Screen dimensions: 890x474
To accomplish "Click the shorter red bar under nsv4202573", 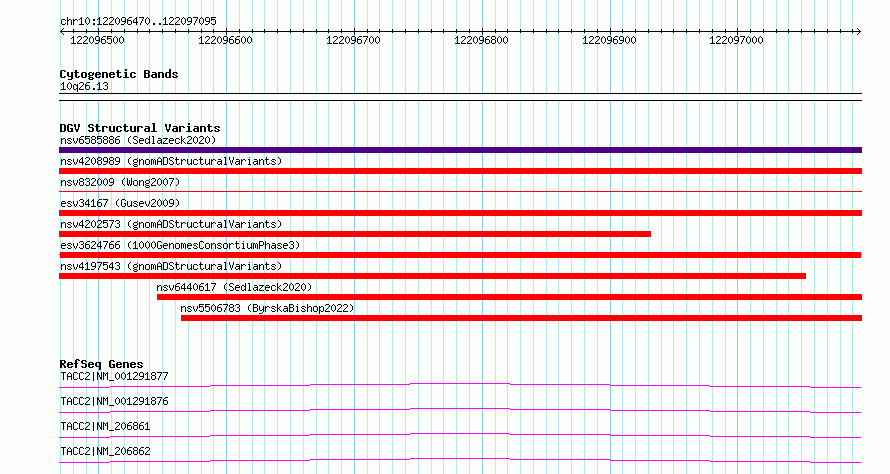I will click(x=355, y=234).
